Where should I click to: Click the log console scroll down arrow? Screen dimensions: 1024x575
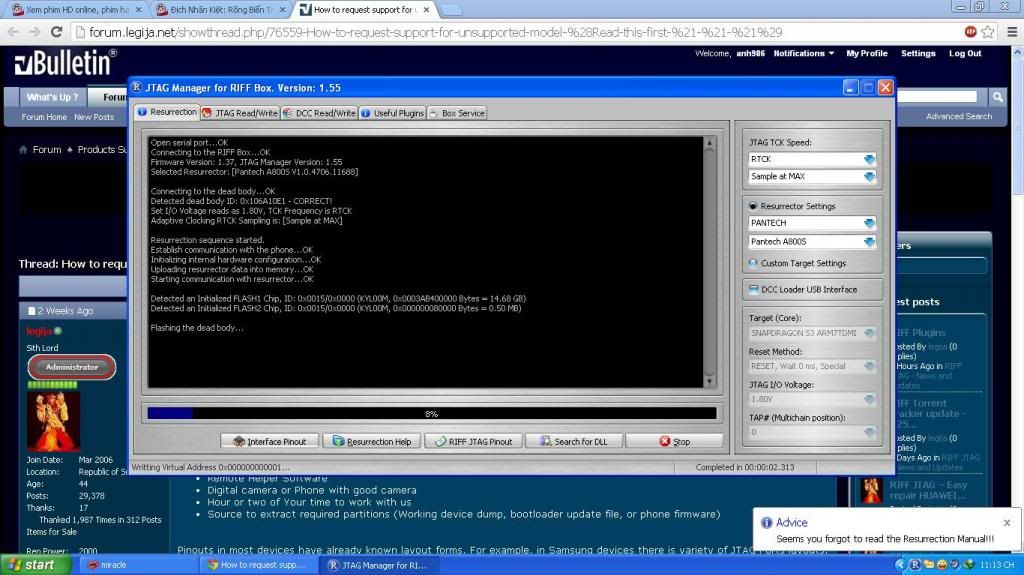(710, 381)
